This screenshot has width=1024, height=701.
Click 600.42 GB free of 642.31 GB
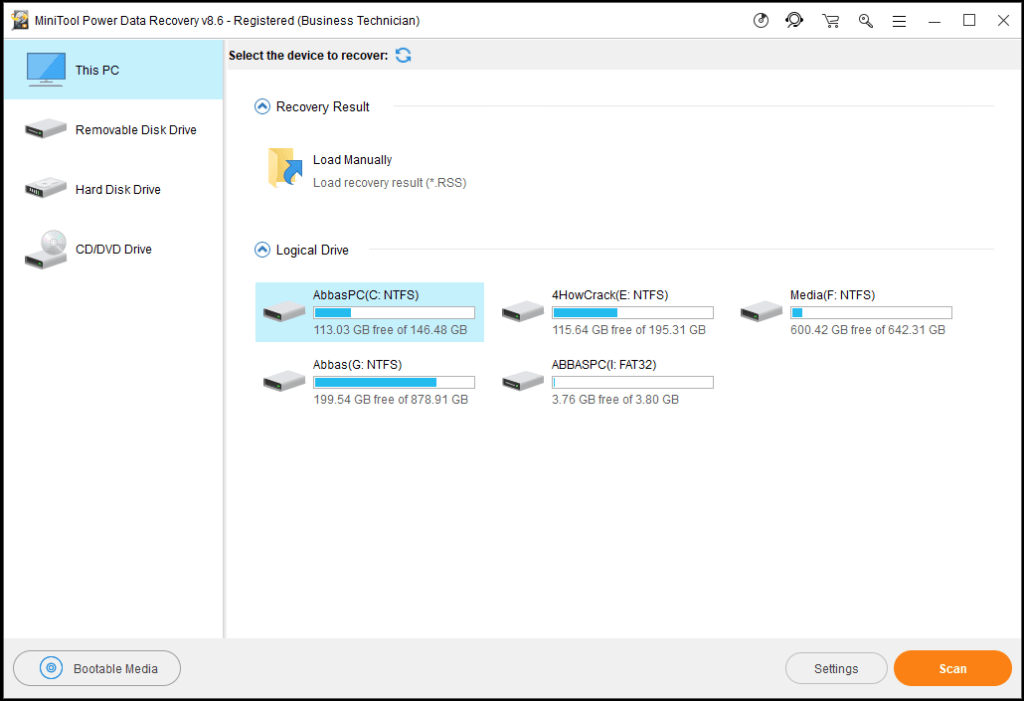867,329
